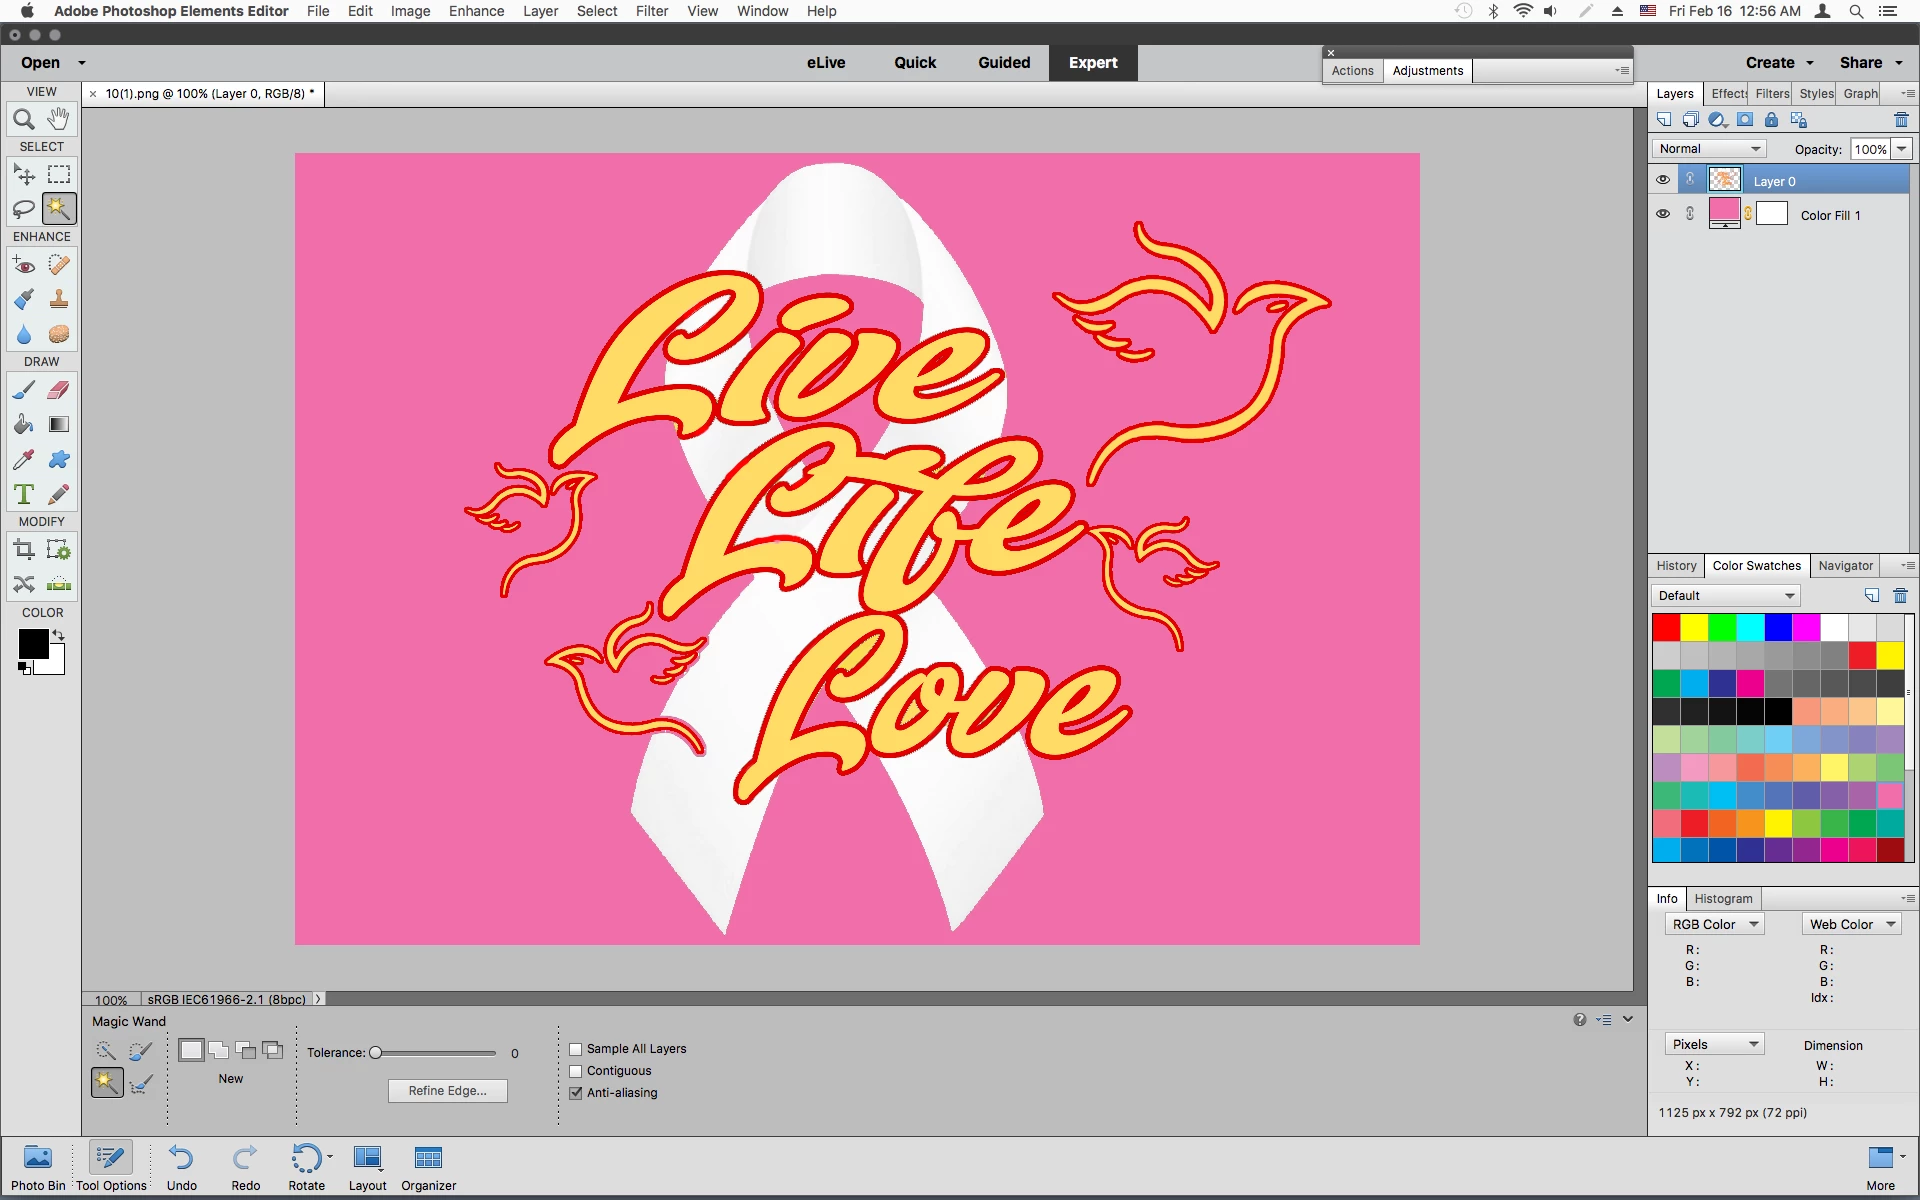This screenshot has height=1200, width=1920.
Task: Select the Zoom tool
Action: tap(24, 120)
